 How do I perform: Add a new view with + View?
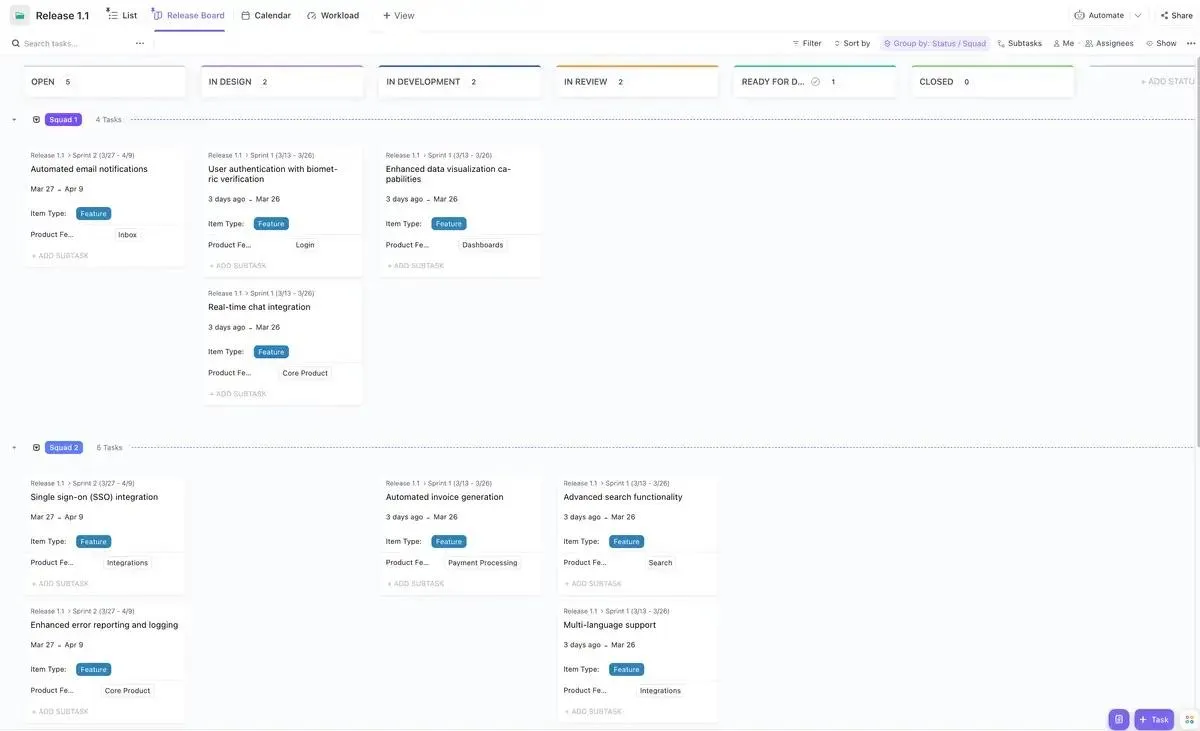click(398, 15)
